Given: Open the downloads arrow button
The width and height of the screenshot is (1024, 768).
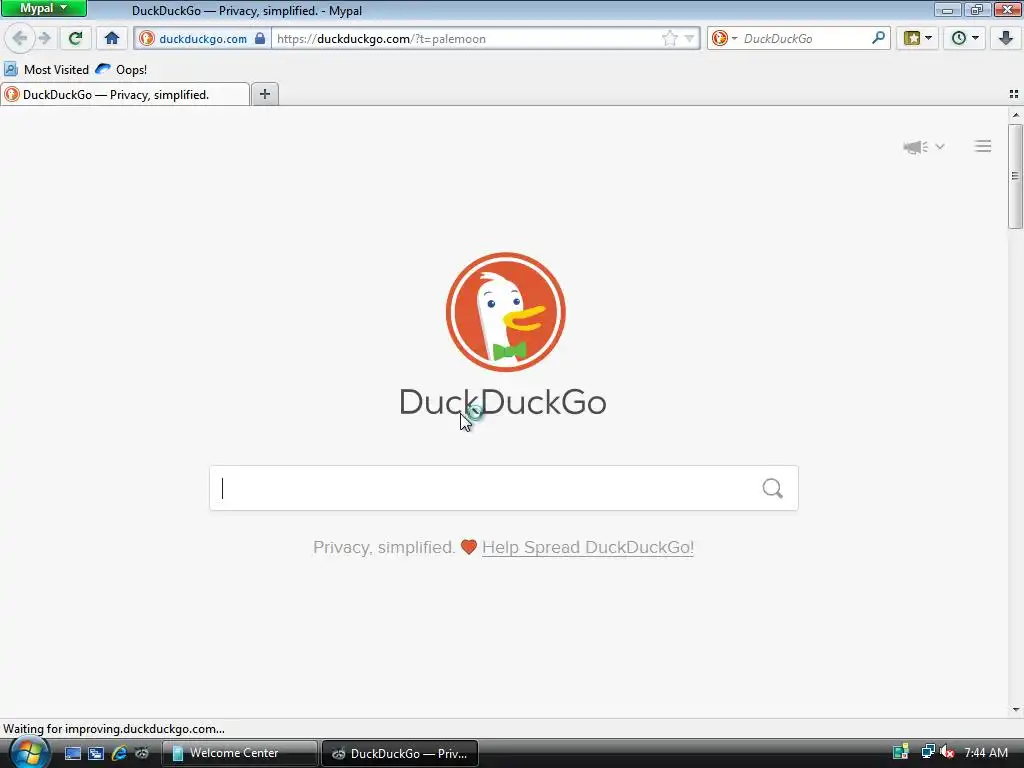Looking at the screenshot, I should pyautogui.click(x=1006, y=38).
